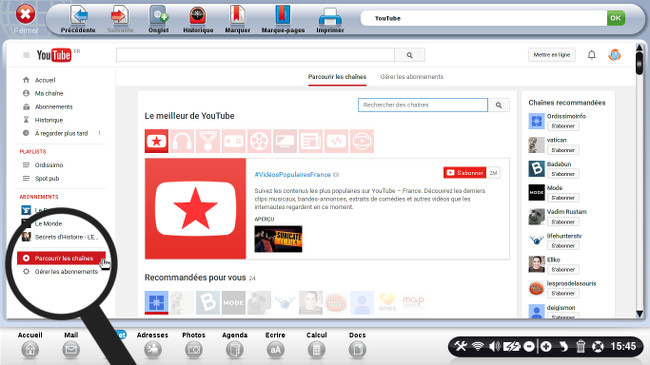650x365 pixels.
Task: Click the large red star channel image
Action: point(195,209)
